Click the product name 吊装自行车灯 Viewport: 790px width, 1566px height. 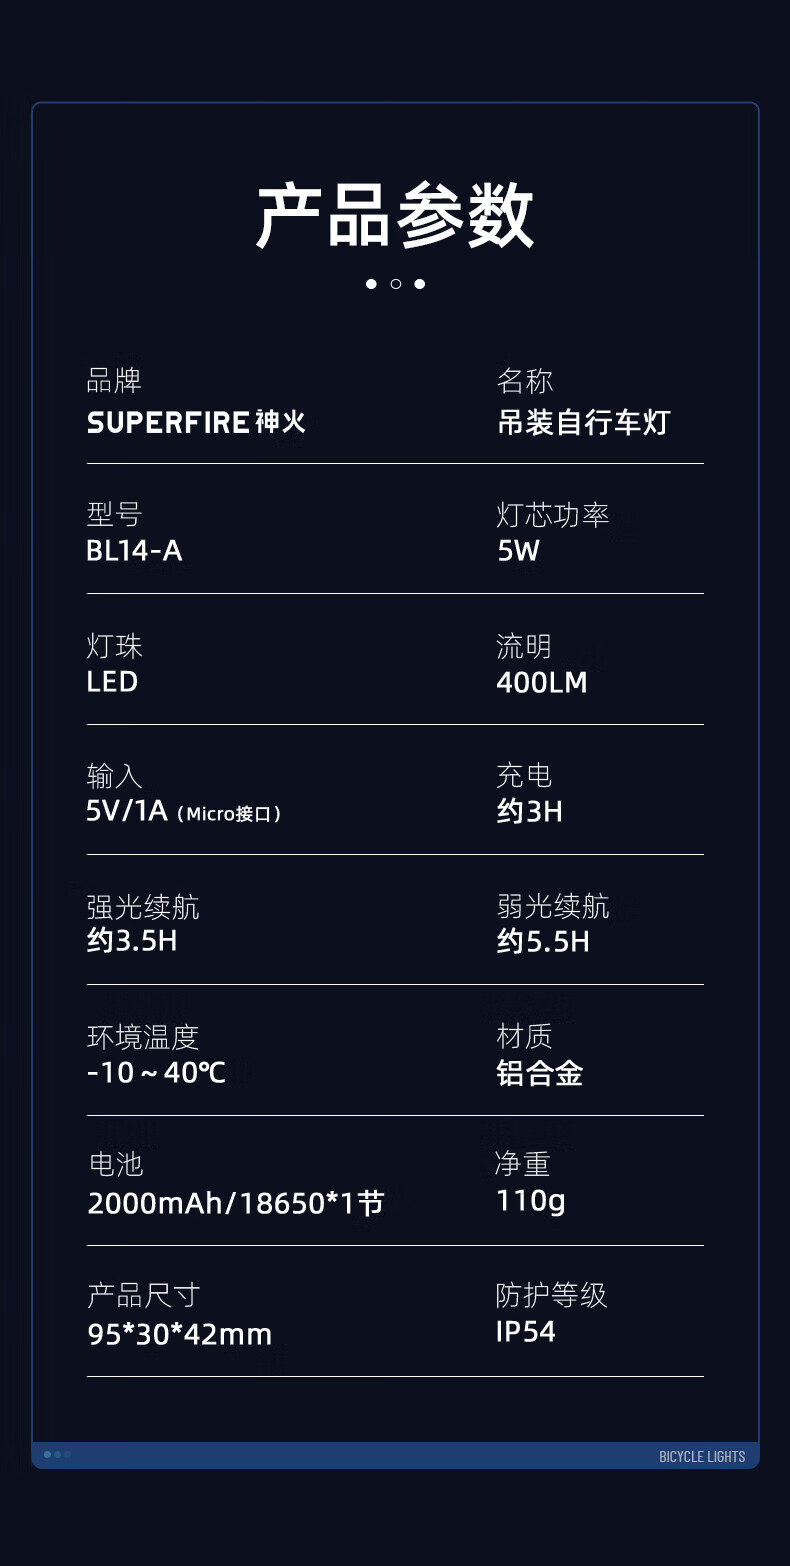[583, 422]
